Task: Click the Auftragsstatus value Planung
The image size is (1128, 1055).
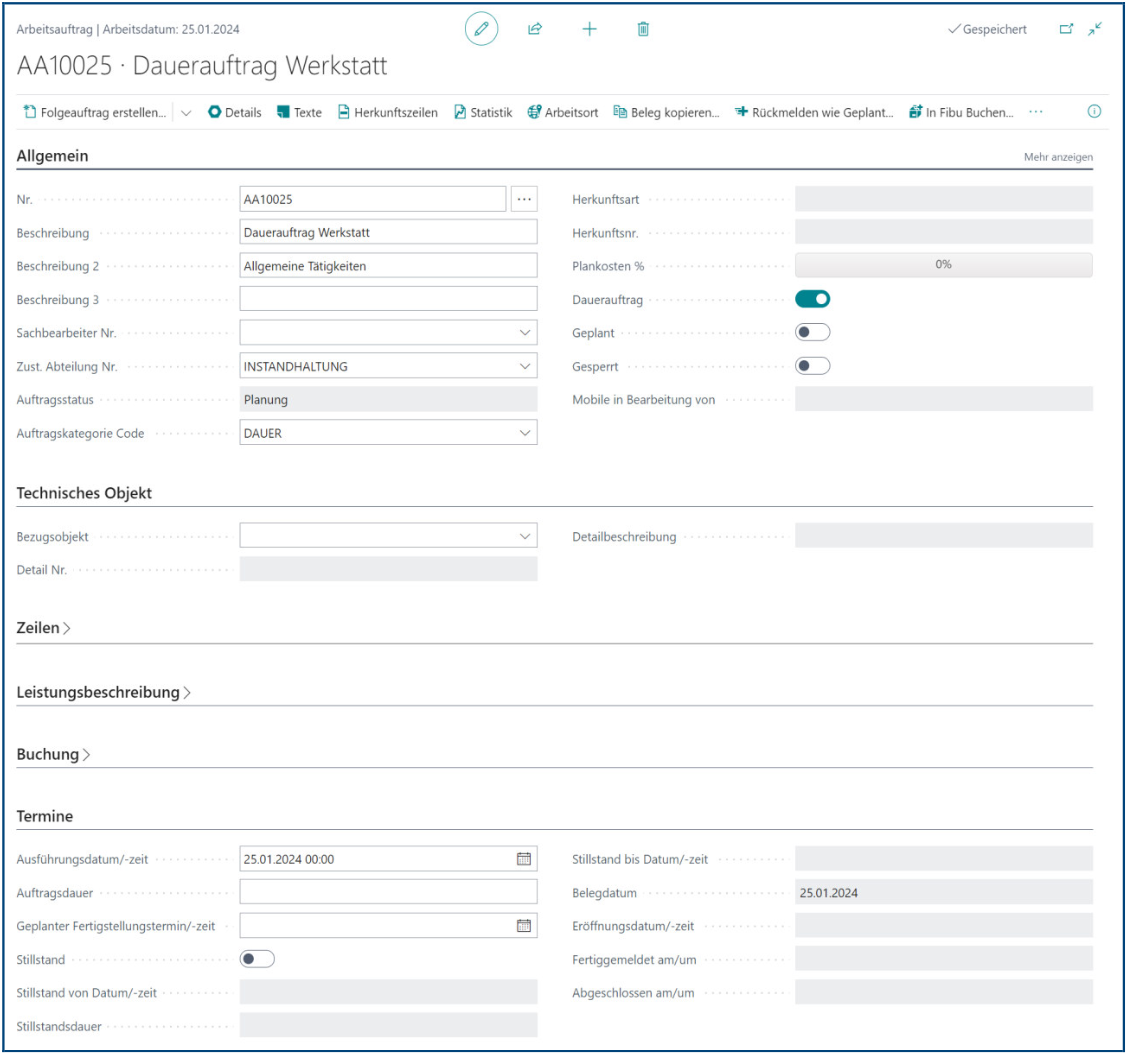Action: [388, 400]
